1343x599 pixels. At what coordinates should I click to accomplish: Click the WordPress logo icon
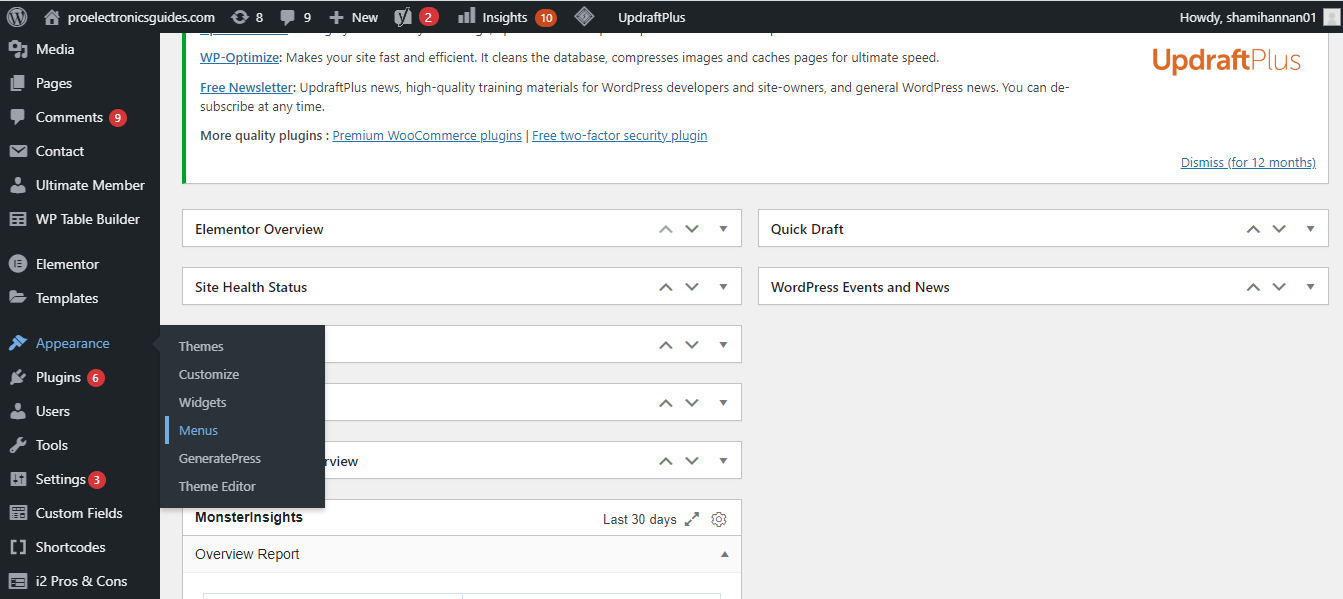click(x=17, y=17)
